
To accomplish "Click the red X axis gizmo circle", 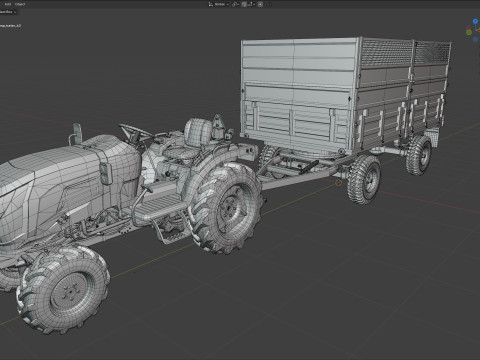I will 468,28.
